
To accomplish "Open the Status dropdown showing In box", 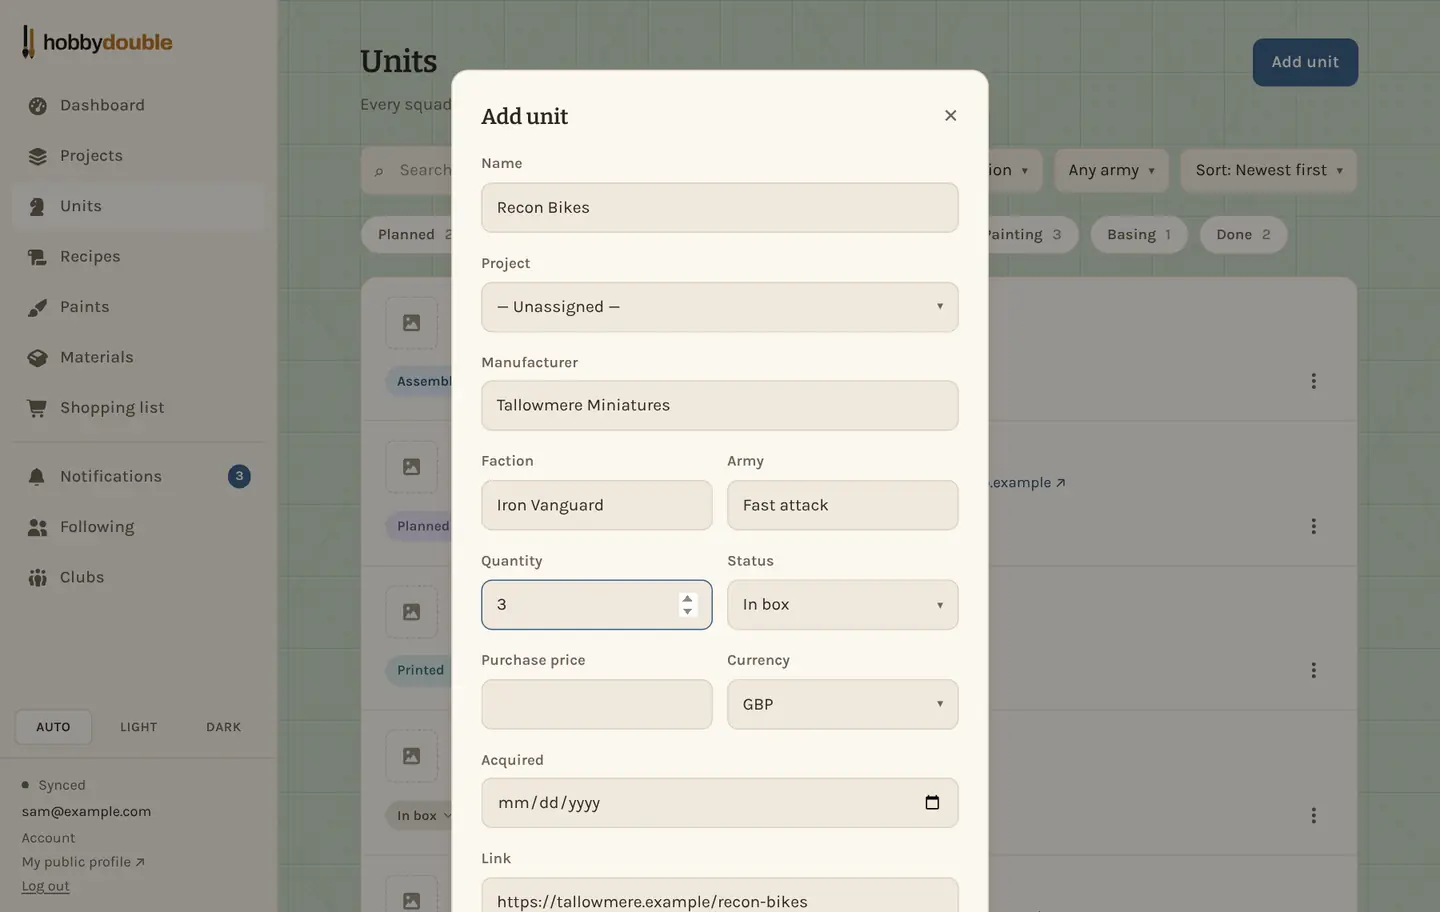I will tap(843, 605).
